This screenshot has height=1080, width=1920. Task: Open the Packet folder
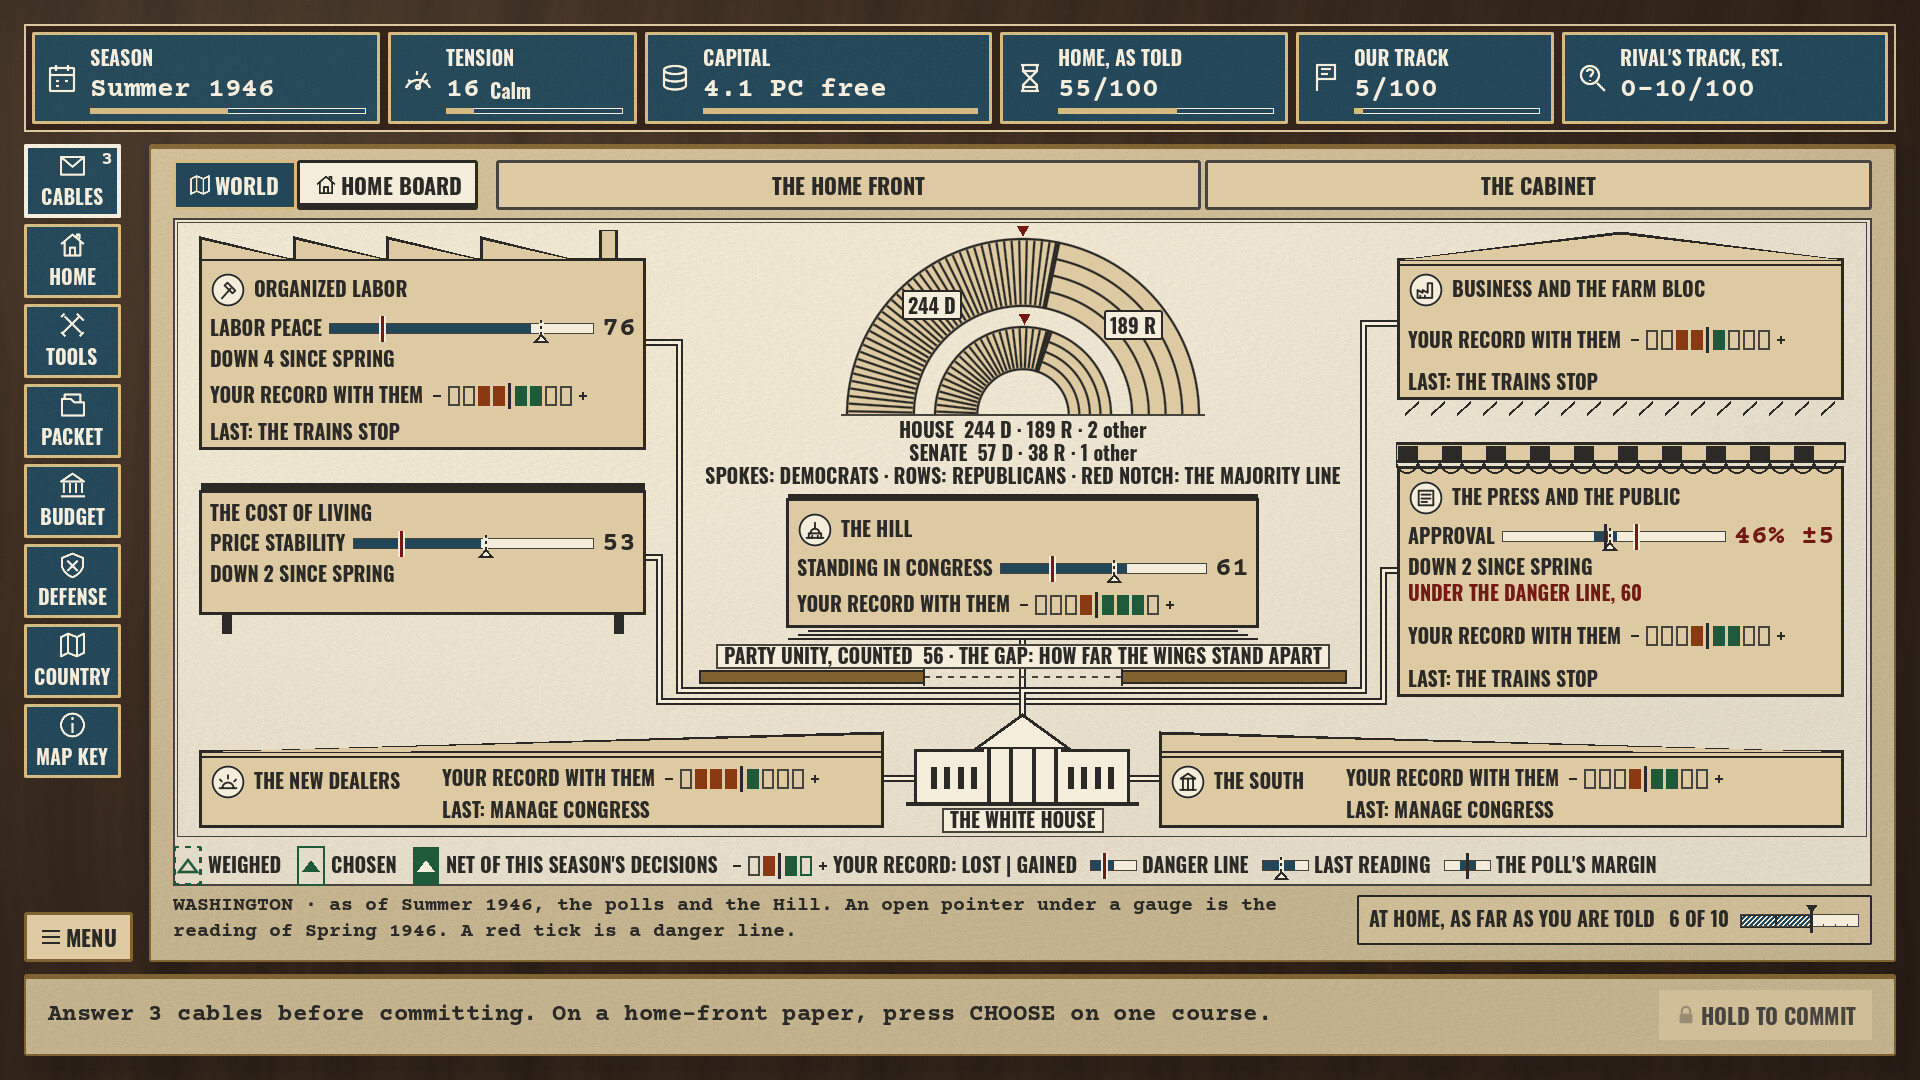[72, 421]
